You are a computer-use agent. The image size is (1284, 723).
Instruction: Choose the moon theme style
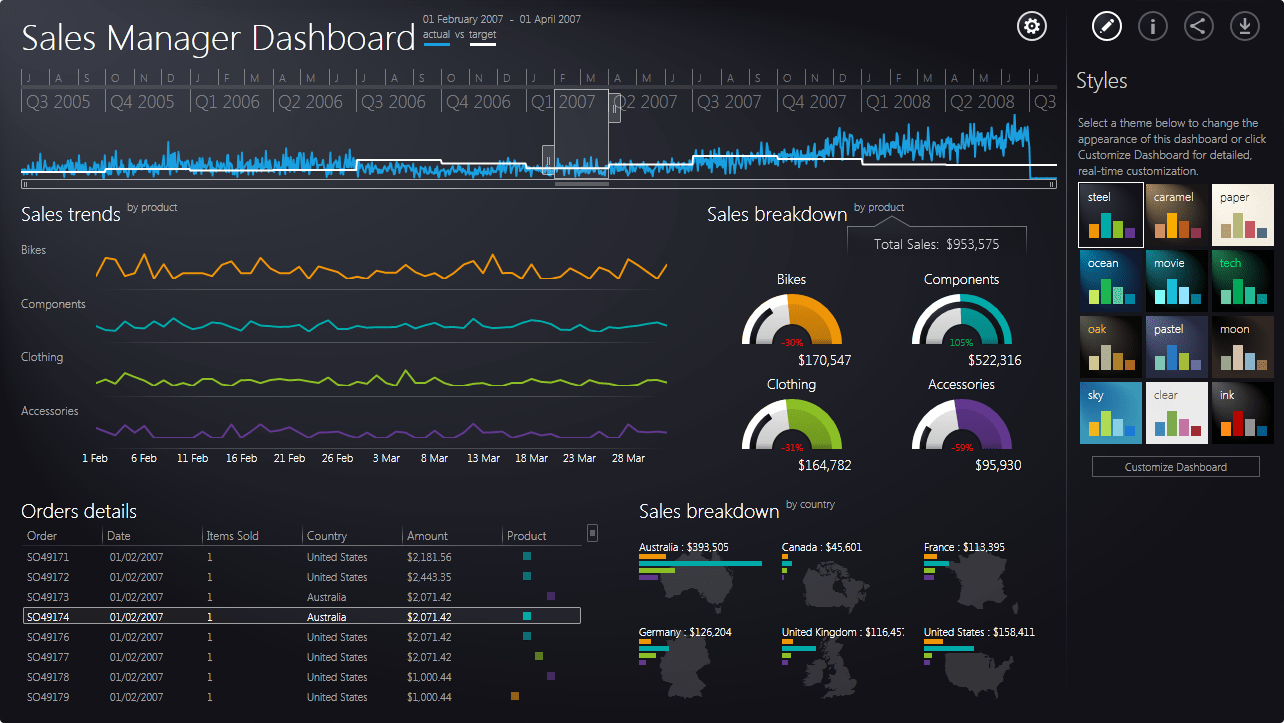[1243, 347]
